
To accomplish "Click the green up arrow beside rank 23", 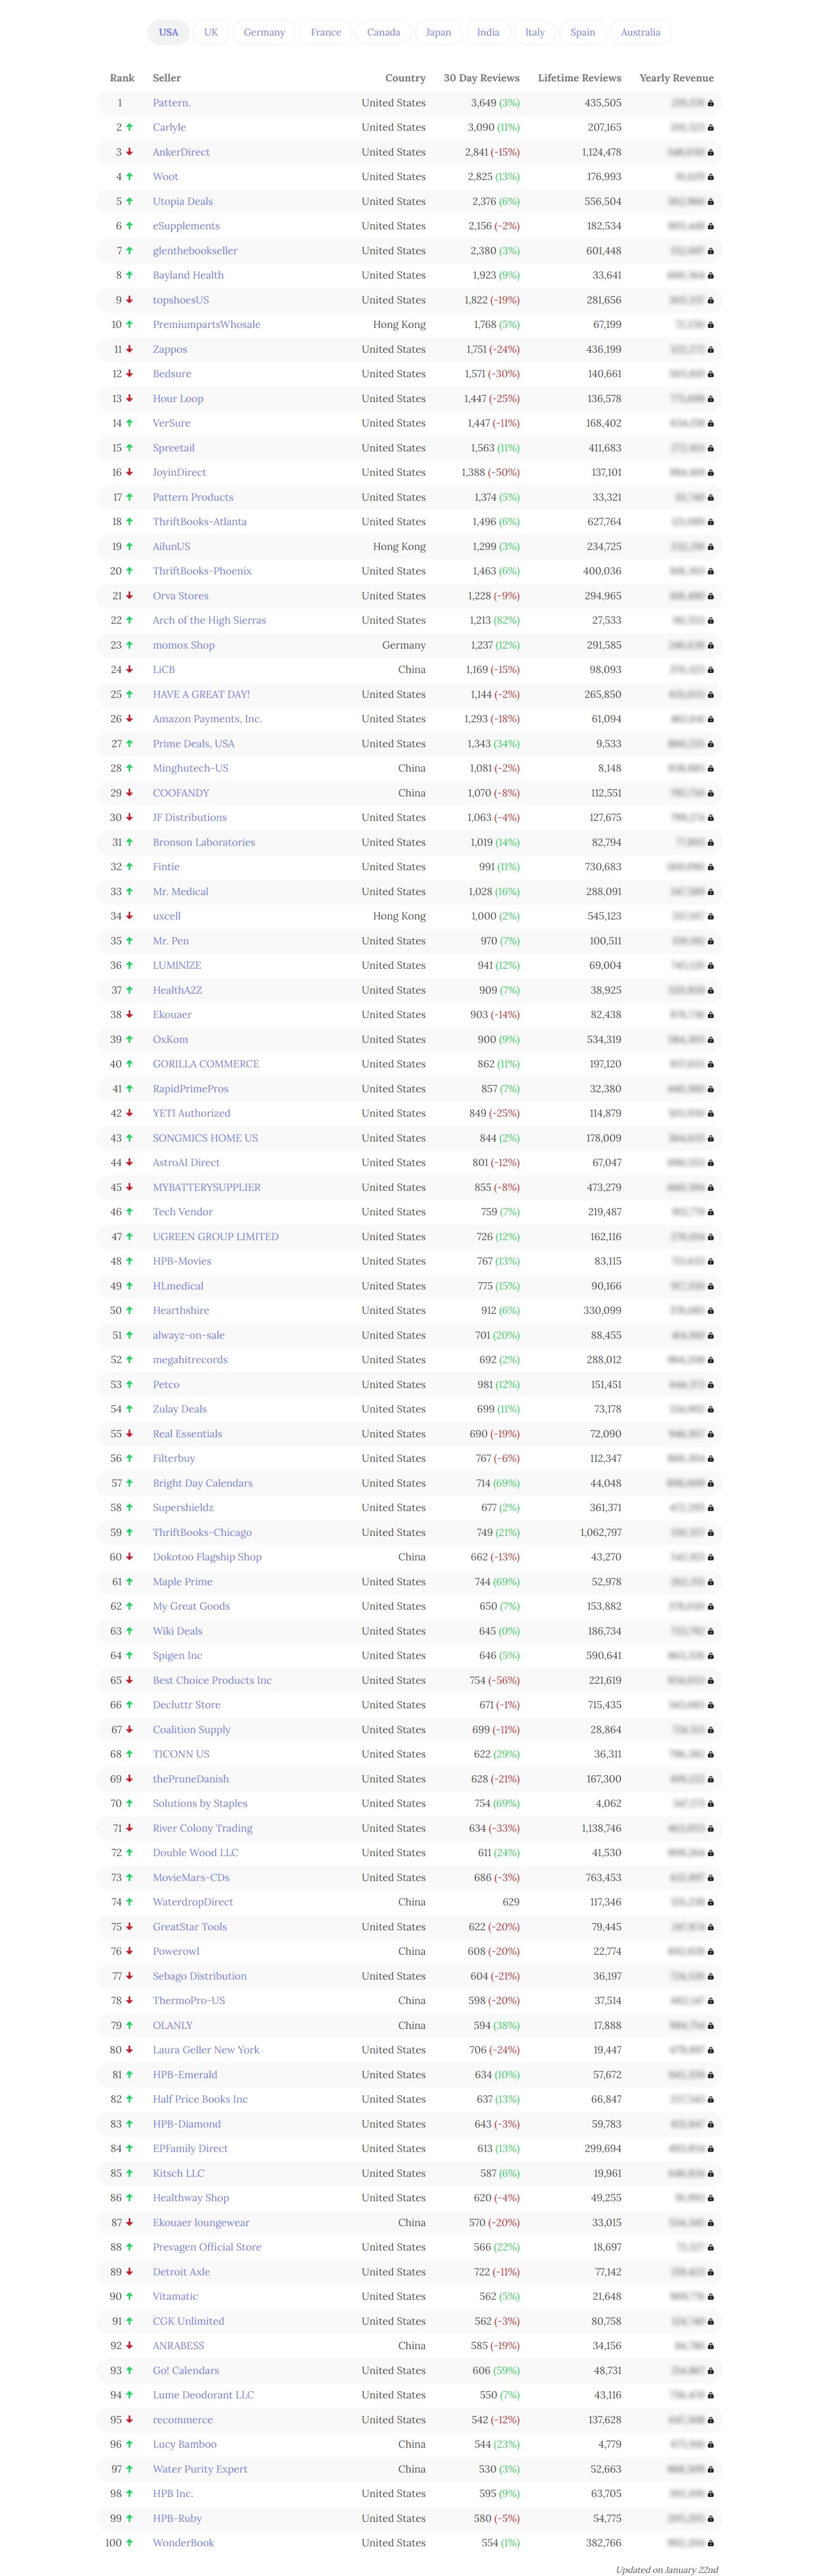I will point(129,645).
